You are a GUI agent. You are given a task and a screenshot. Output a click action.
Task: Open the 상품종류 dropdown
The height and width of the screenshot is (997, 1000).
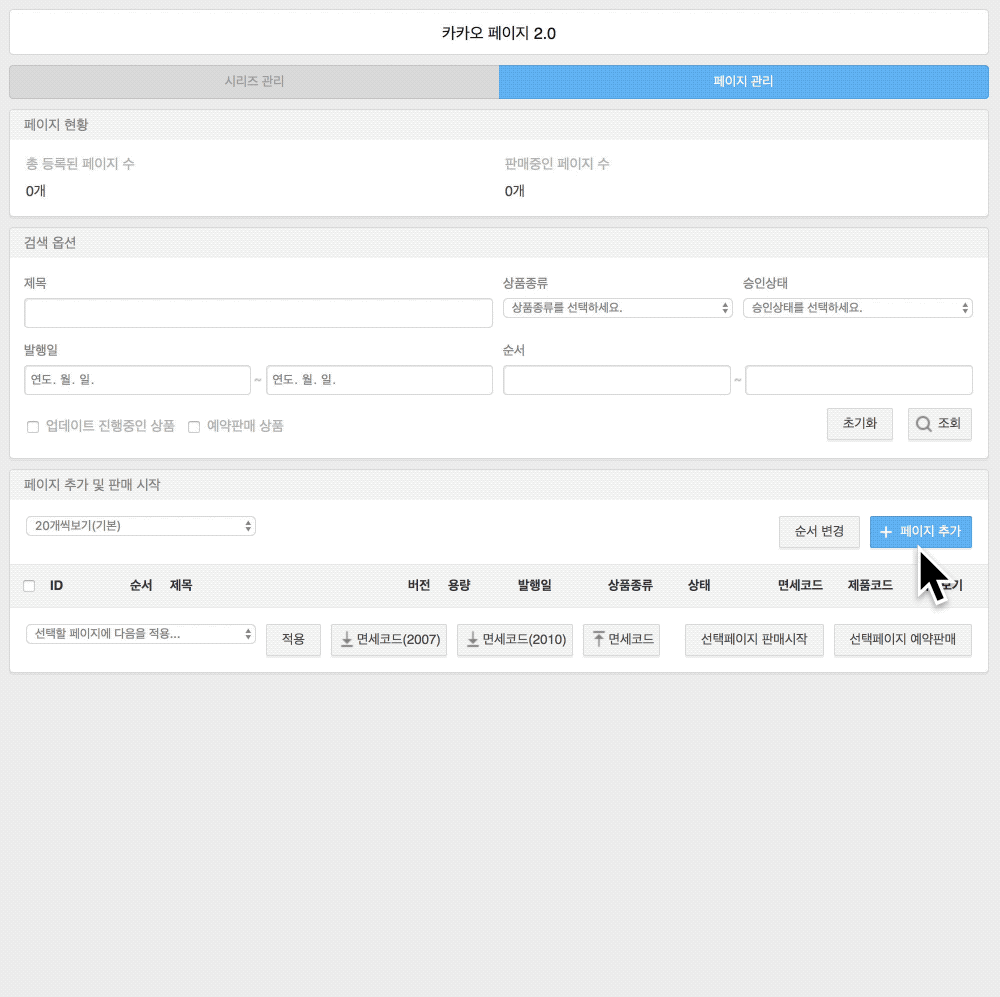point(617,308)
